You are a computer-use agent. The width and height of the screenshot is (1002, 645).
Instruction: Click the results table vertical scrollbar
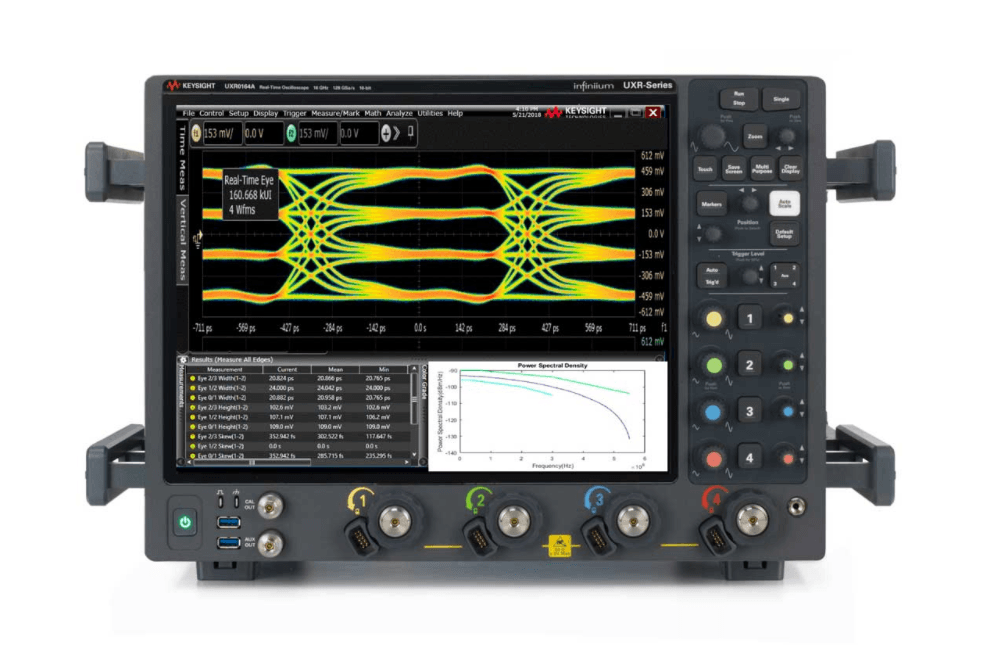pyautogui.click(x=414, y=411)
